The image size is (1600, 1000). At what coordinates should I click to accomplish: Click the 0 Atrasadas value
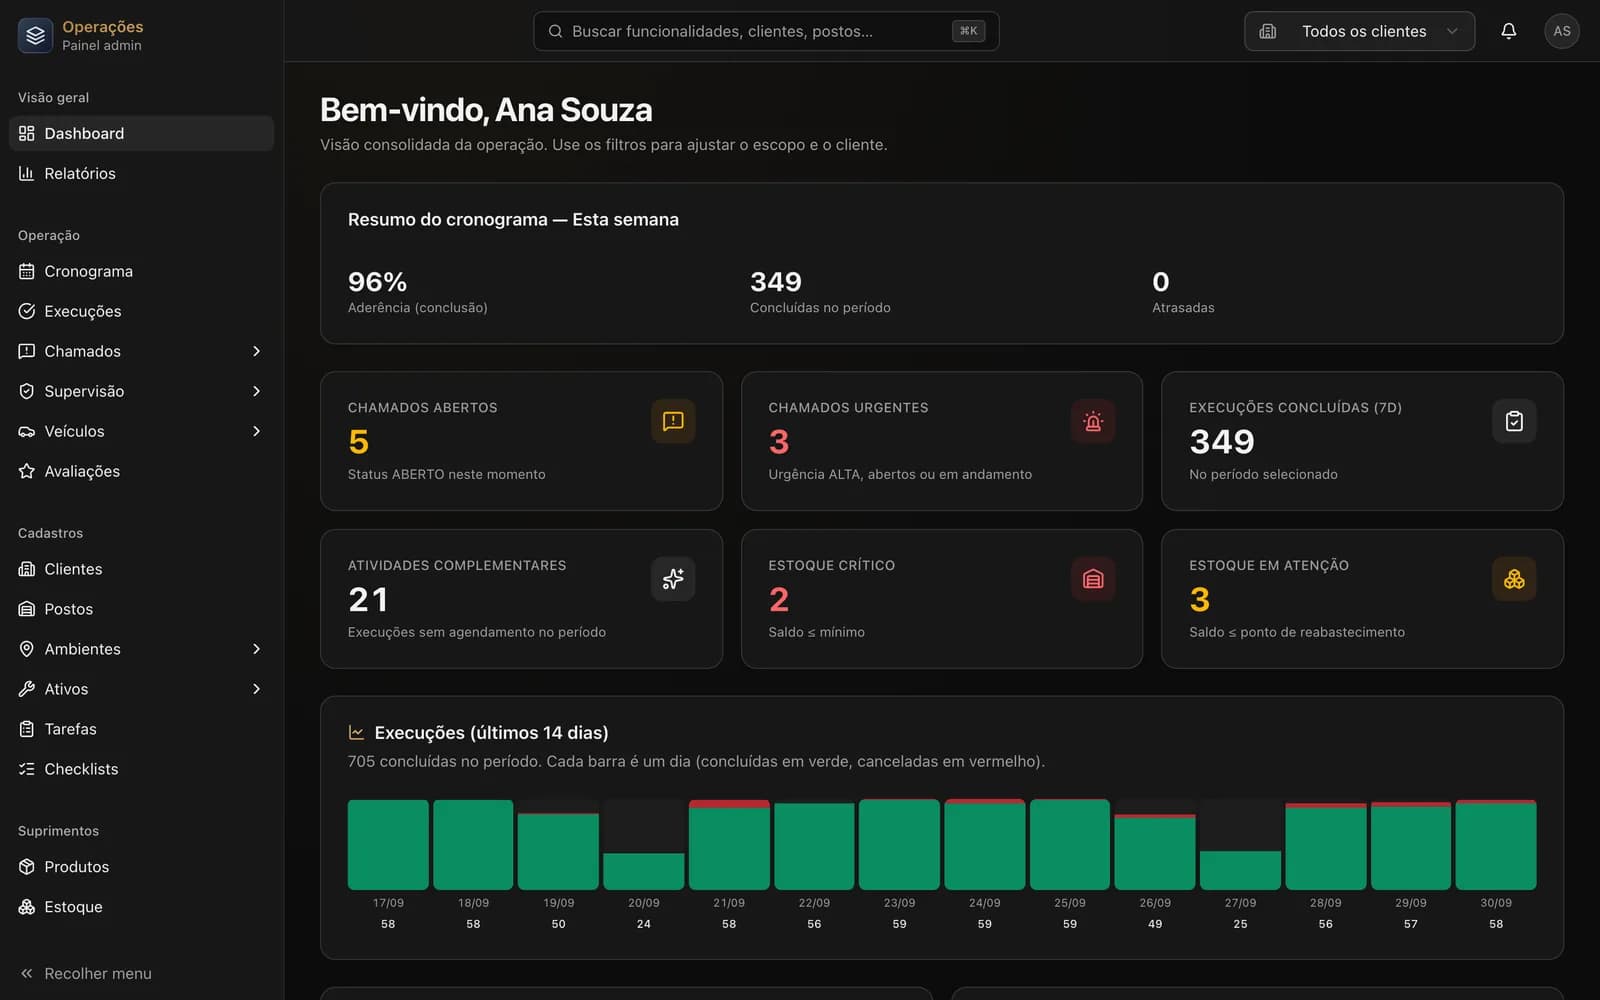pos(1160,282)
